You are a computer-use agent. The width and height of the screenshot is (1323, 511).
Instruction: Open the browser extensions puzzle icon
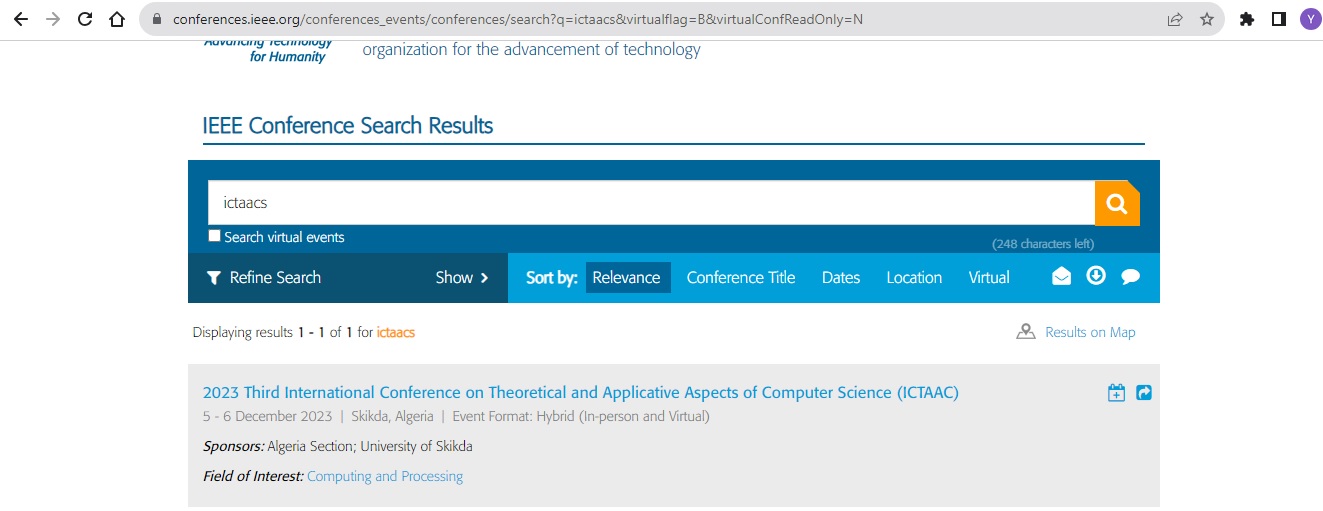point(1247,19)
